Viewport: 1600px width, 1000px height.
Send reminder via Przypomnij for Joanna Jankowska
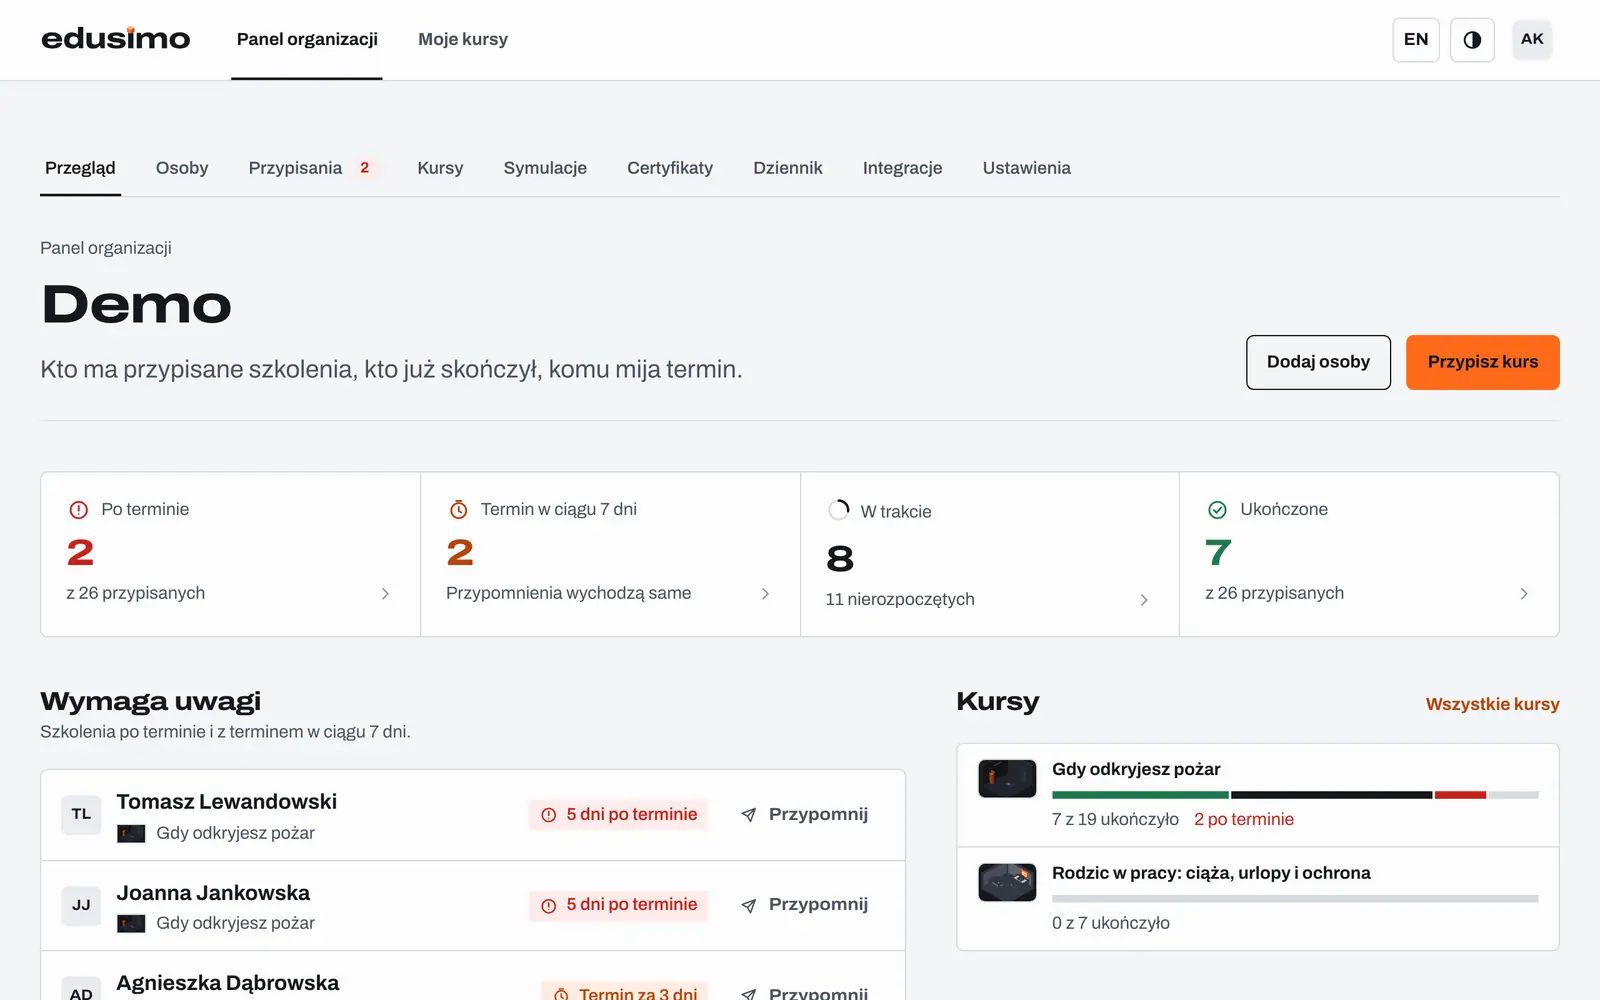[805, 905]
